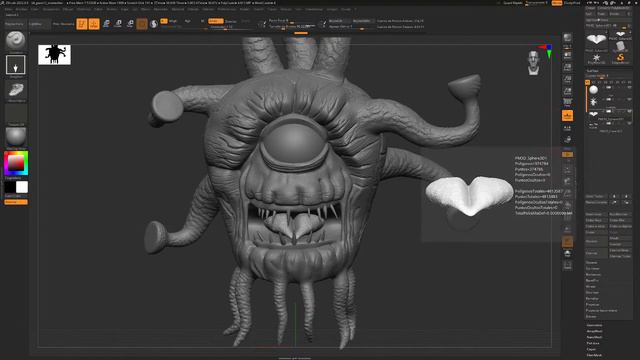Screen dimensions: 640x360
Task: Click the head navigation gizmo in viewport
Action: tap(533, 63)
